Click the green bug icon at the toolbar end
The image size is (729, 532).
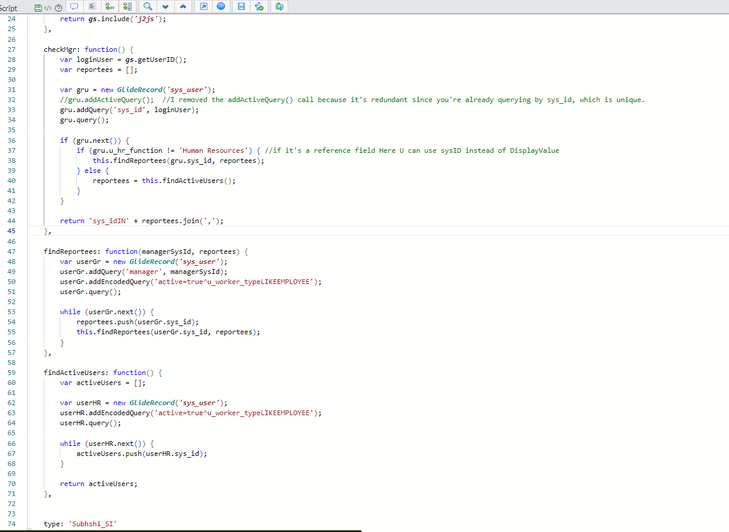(279, 7)
